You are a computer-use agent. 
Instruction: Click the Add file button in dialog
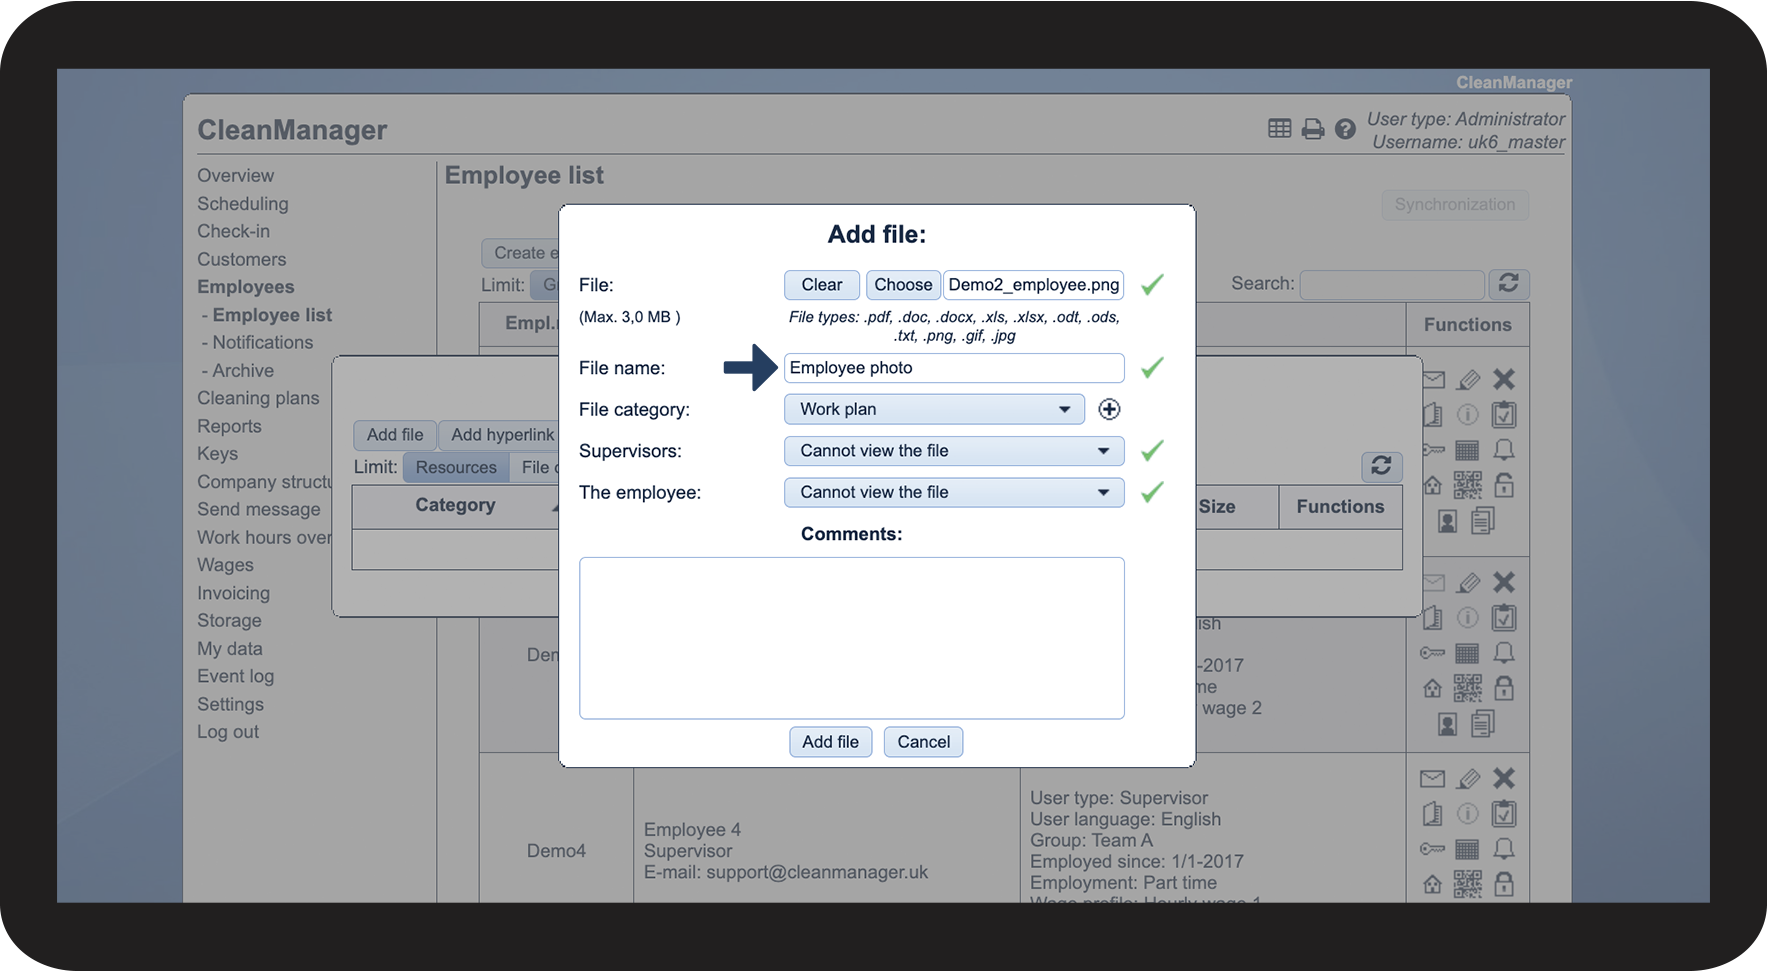(830, 742)
